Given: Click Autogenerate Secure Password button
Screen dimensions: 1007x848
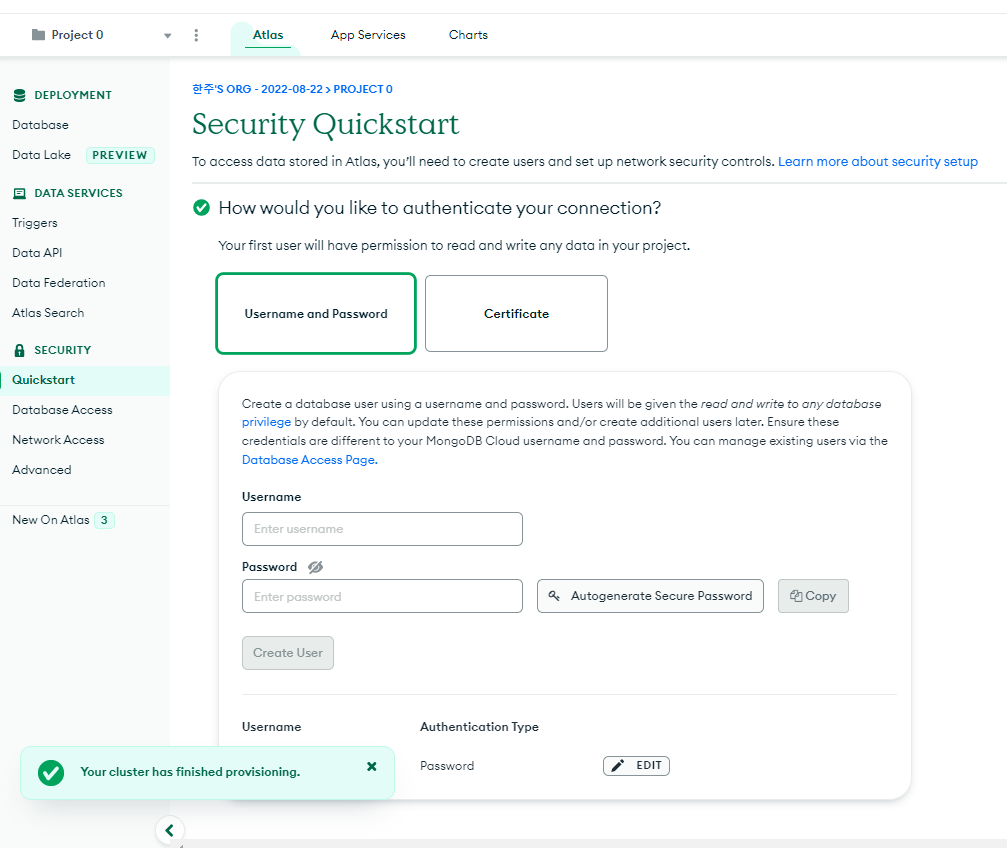Looking at the screenshot, I should 650,596.
